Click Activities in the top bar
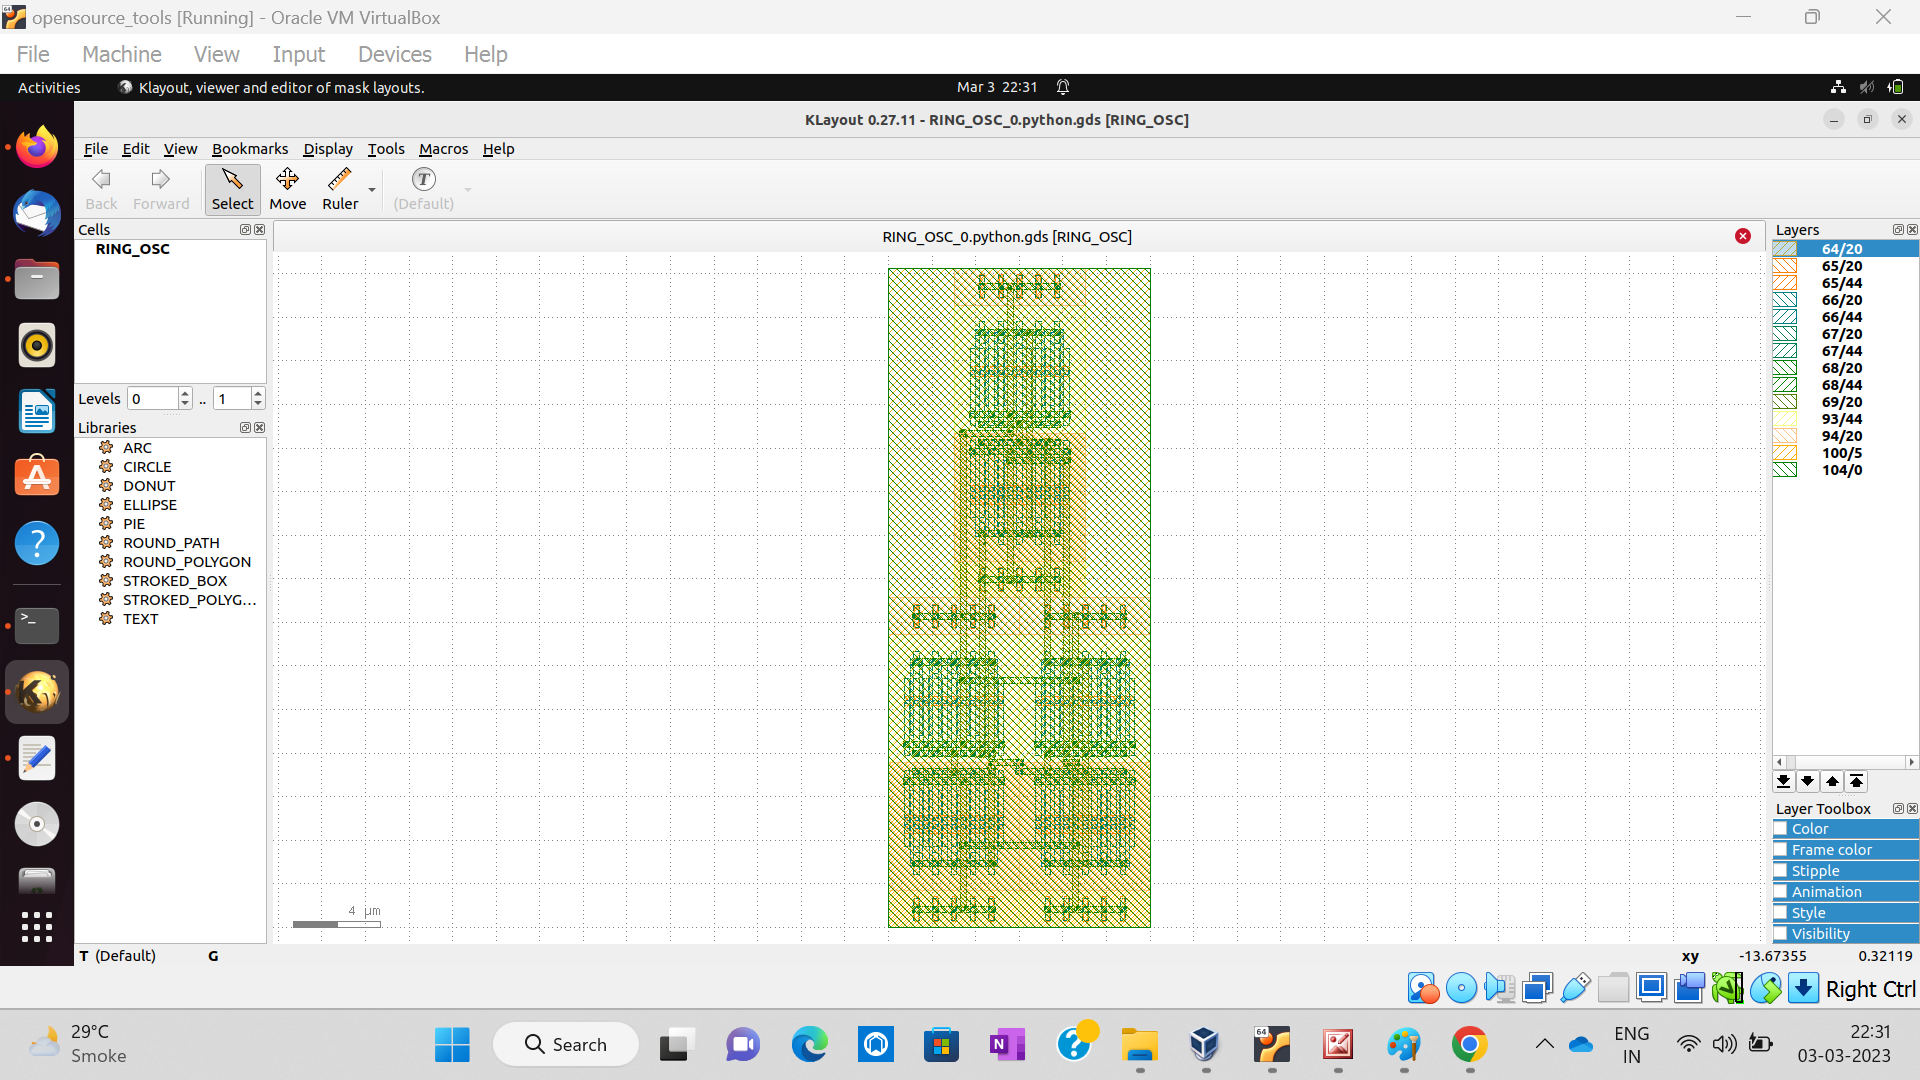 49,88
